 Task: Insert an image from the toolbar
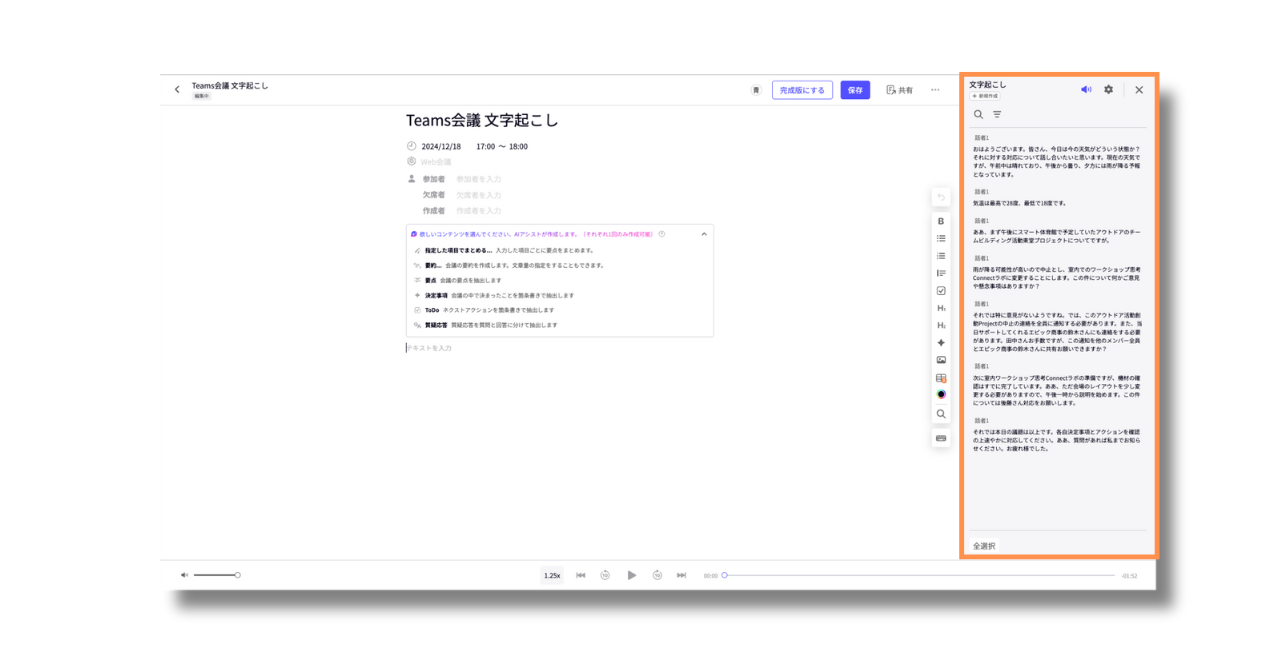point(940,360)
